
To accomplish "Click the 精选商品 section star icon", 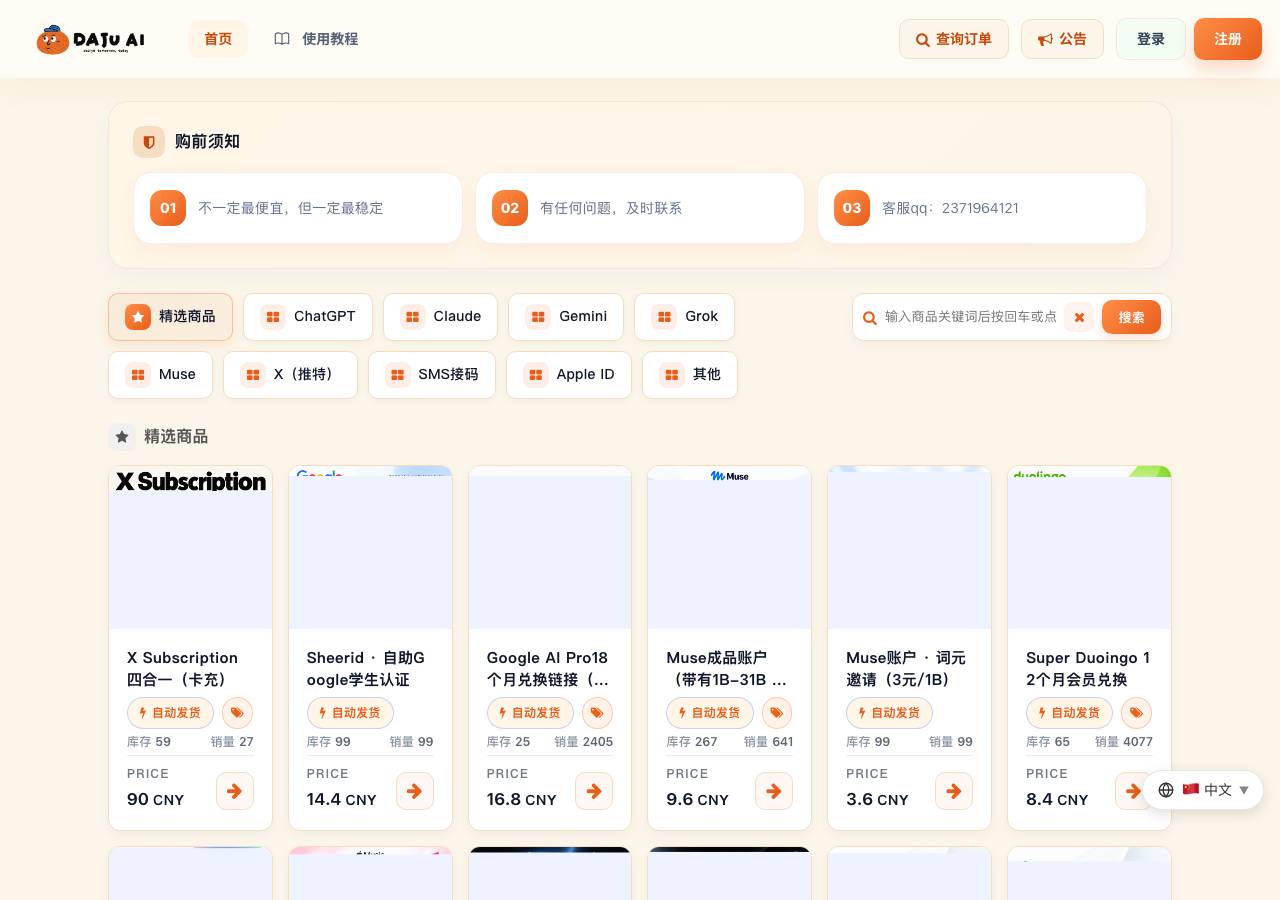I will click(x=122, y=437).
